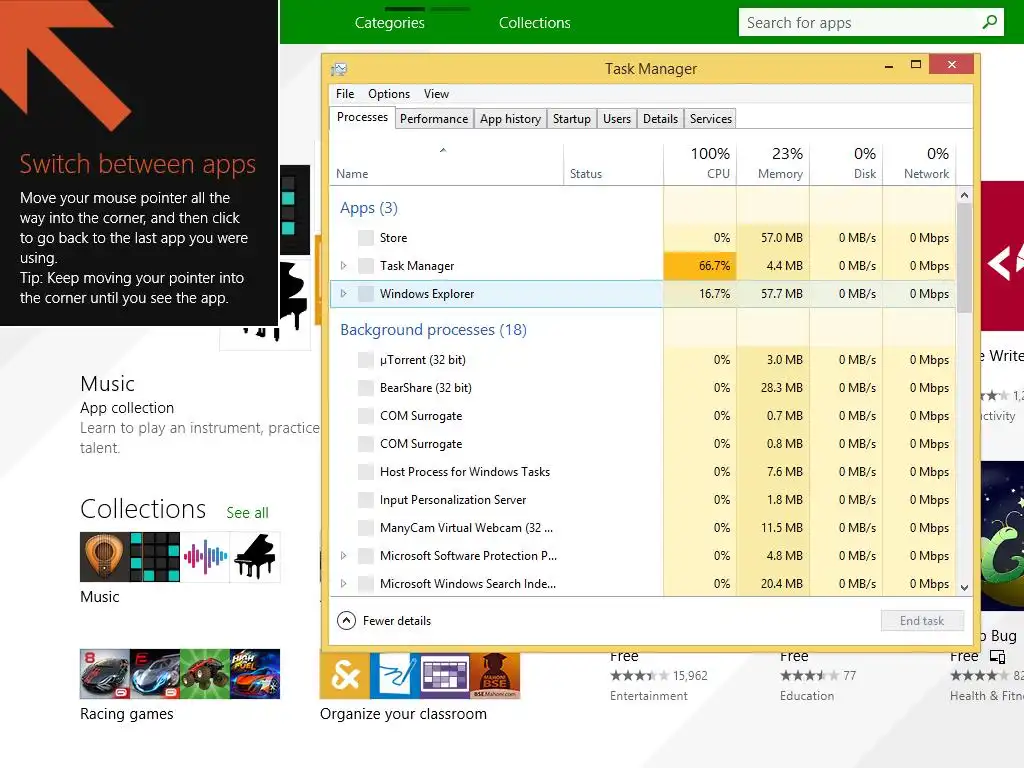Click the scrollbar up arrow in process list

pos(964,195)
